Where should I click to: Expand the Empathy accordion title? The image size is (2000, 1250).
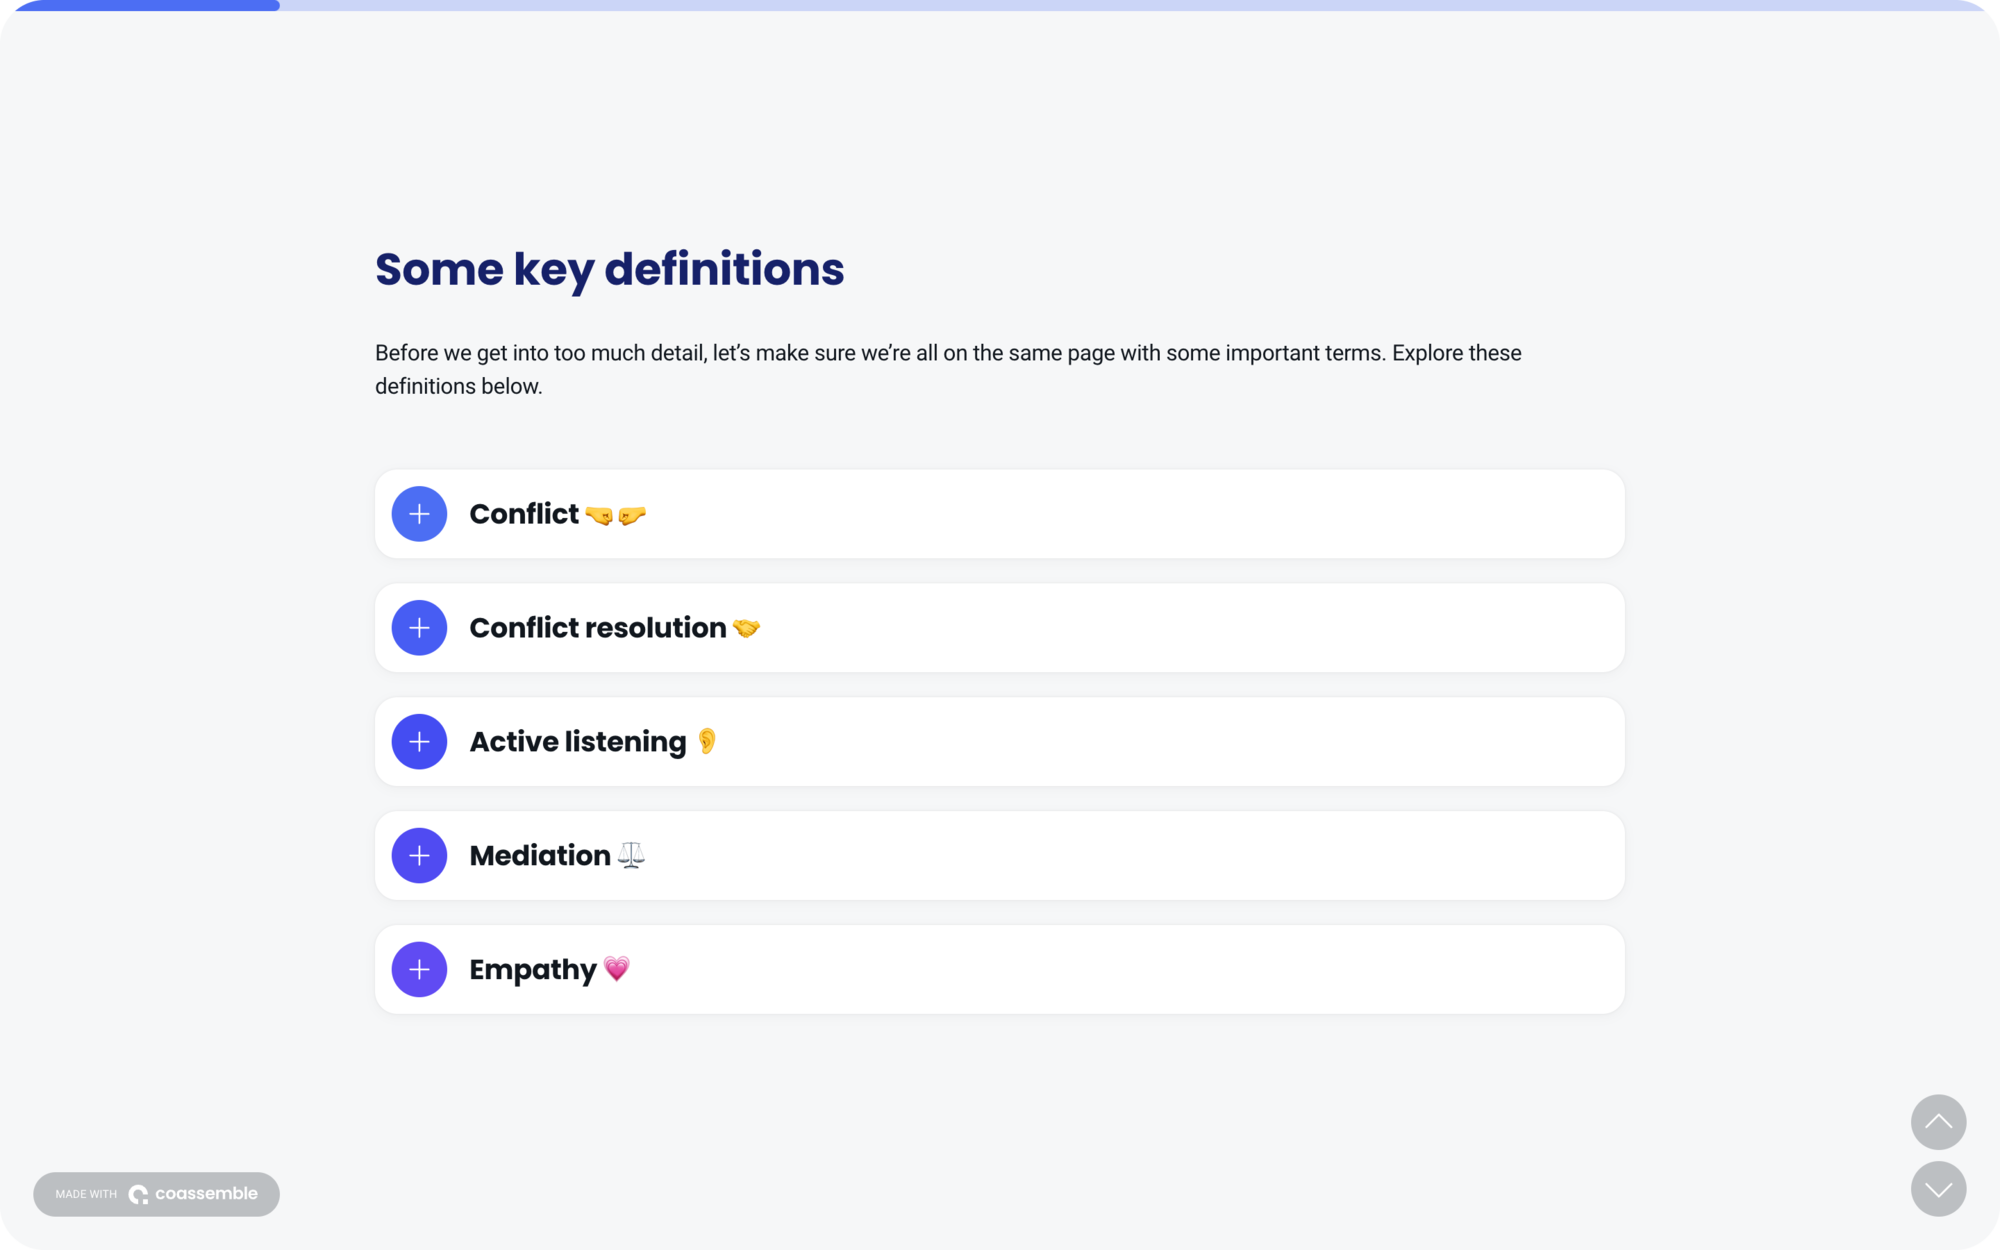[532, 969]
